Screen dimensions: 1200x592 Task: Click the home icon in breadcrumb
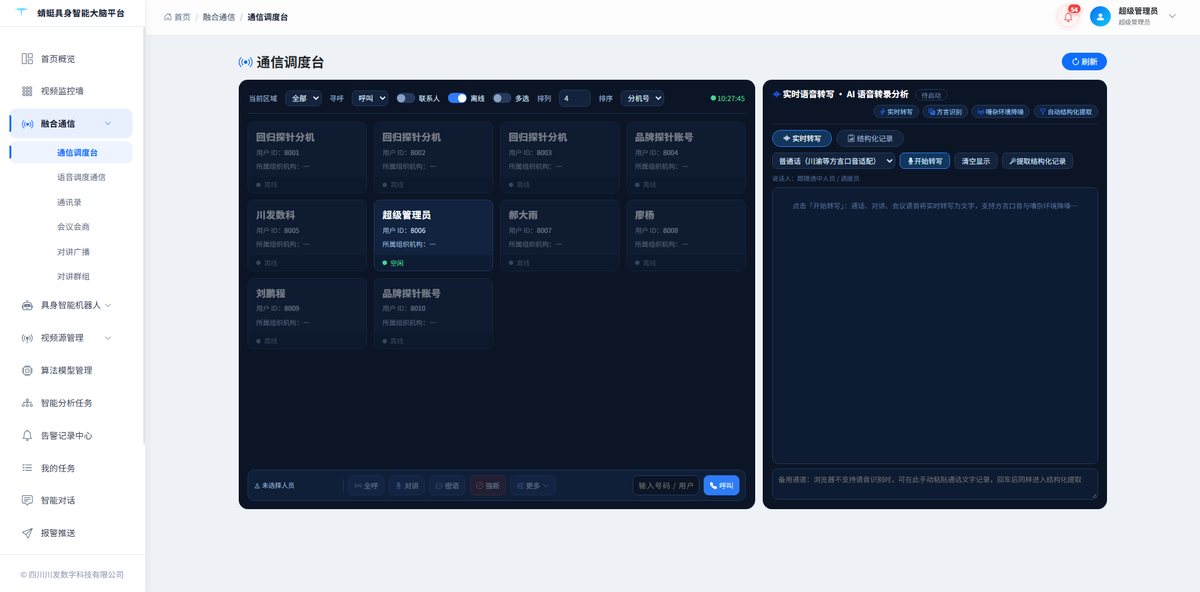pyautogui.click(x=168, y=17)
